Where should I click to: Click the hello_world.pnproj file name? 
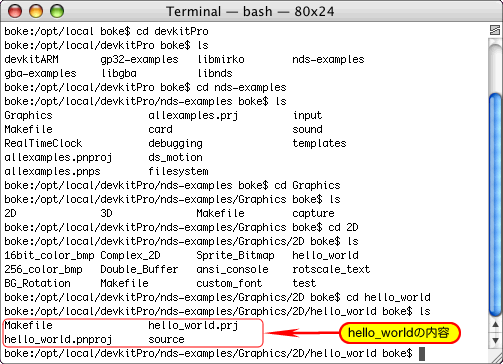[x=58, y=340]
